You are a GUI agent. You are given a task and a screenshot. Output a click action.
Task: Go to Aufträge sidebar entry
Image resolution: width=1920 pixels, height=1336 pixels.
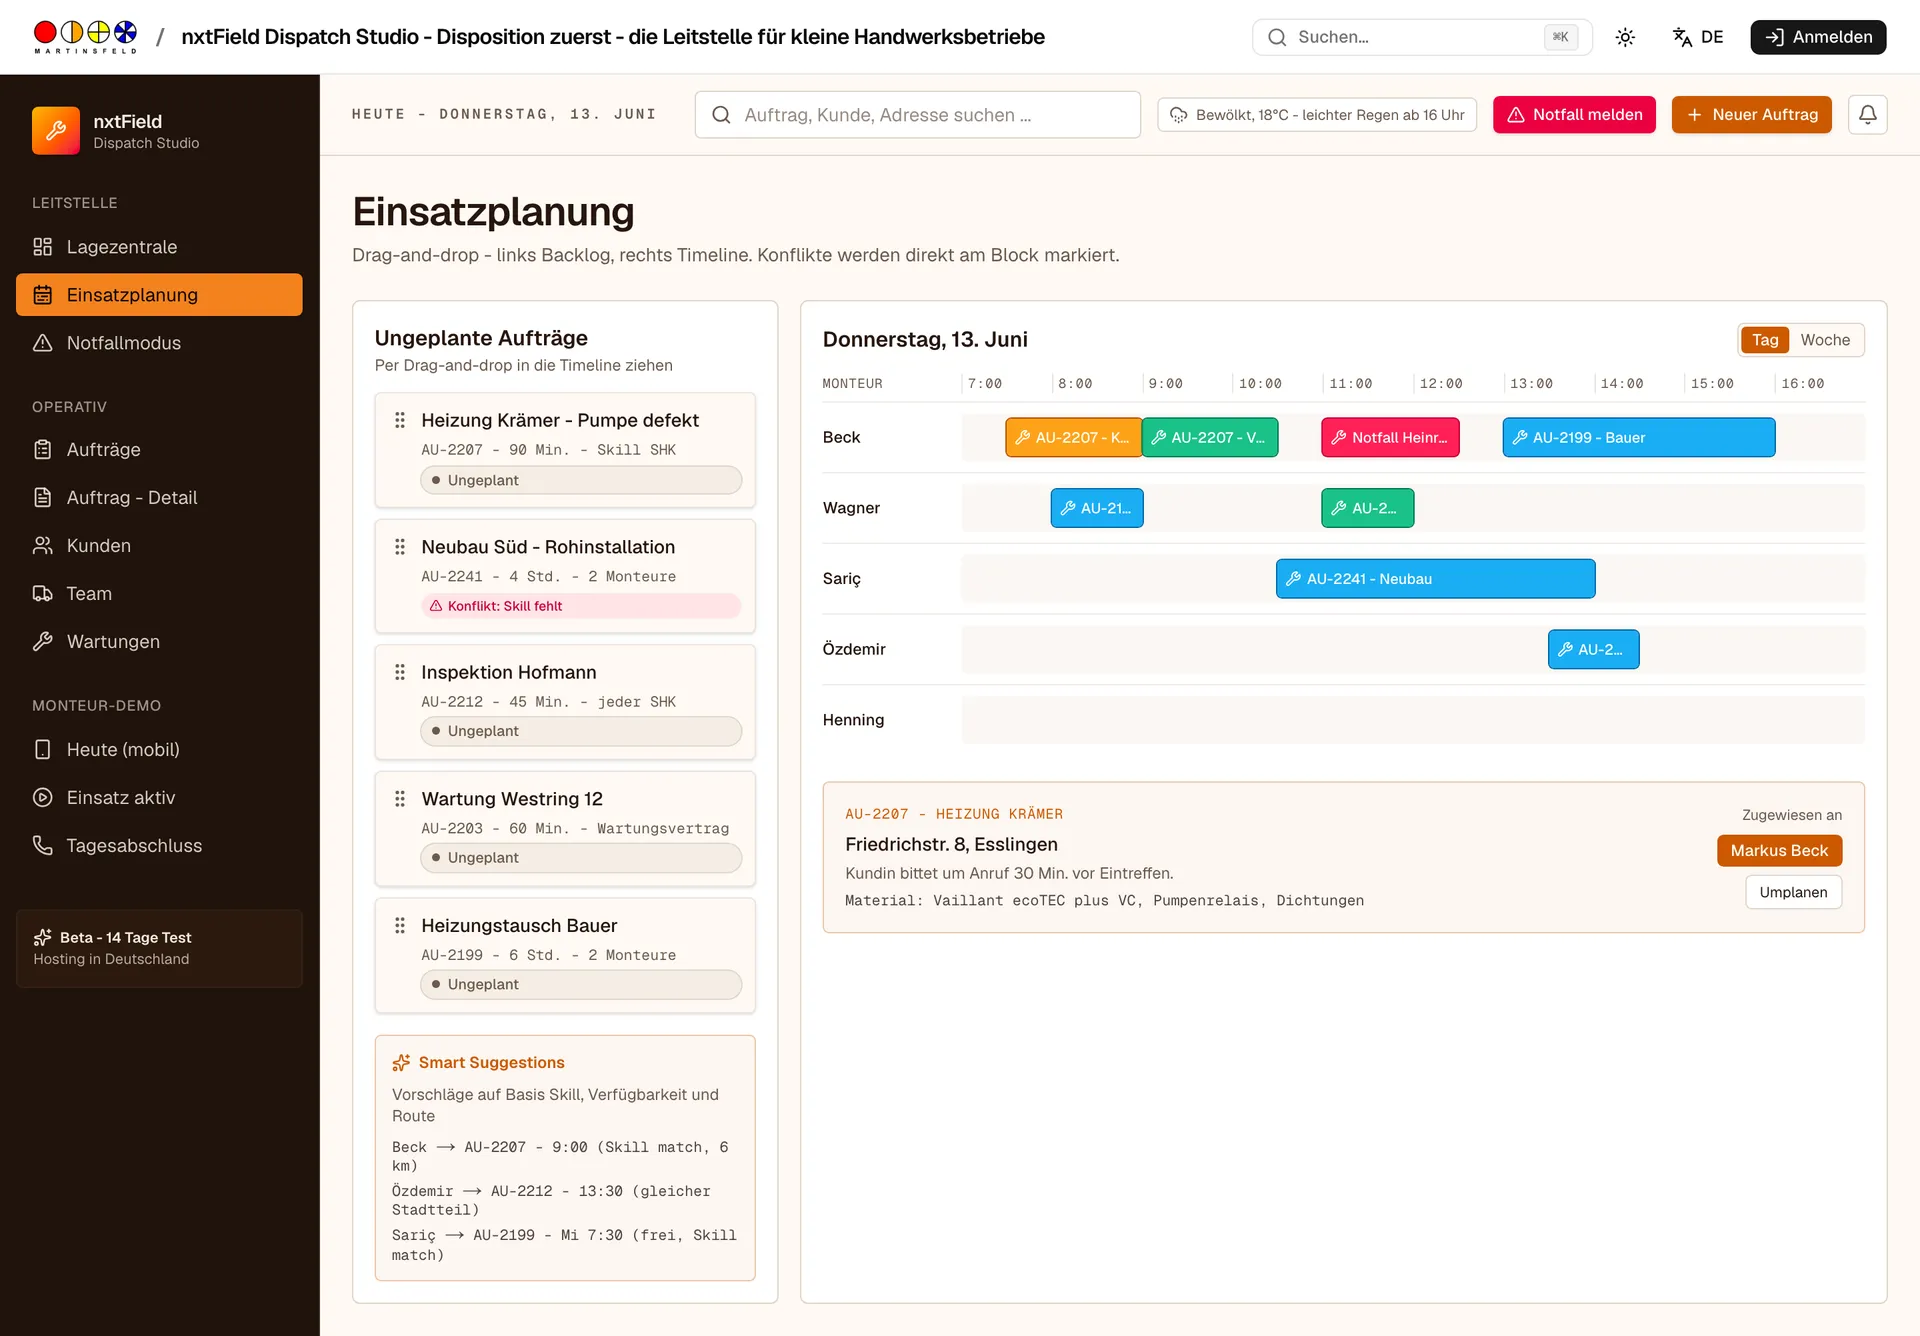(x=159, y=450)
